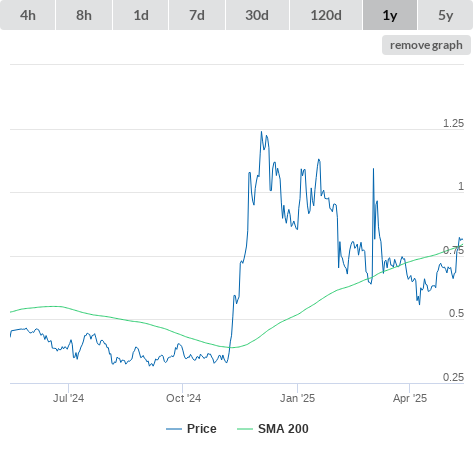
Task: Click the Apr '25 axis label
Action: coord(410,398)
